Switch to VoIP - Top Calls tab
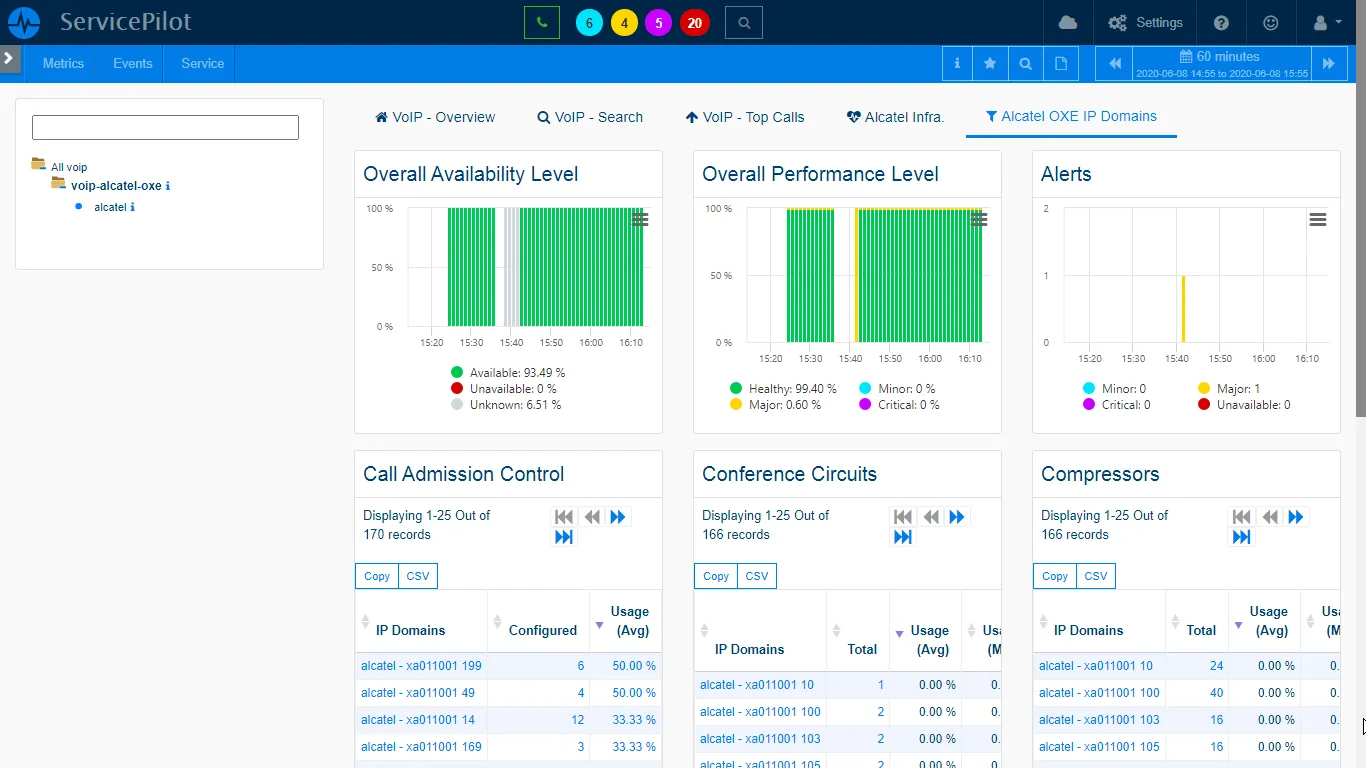The height and width of the screenshot is (768, 1366). 745,117
